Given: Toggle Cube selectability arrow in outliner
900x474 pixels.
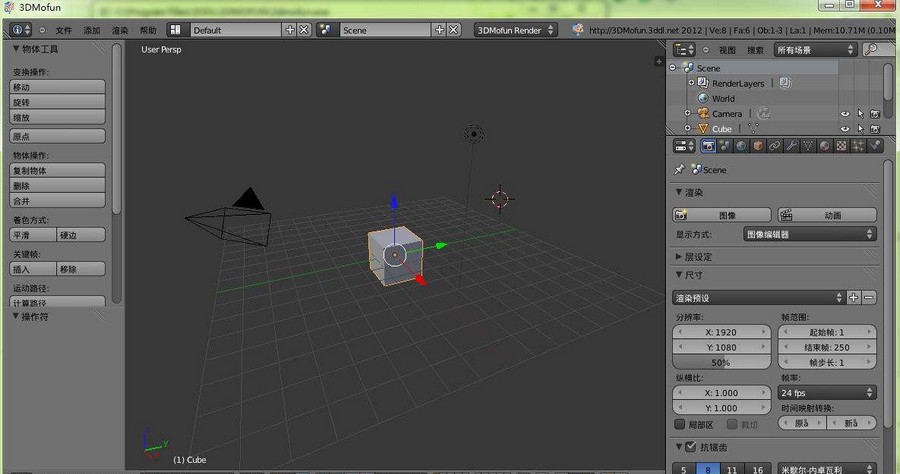Looking at the screenshot, I should coord(860,129).
